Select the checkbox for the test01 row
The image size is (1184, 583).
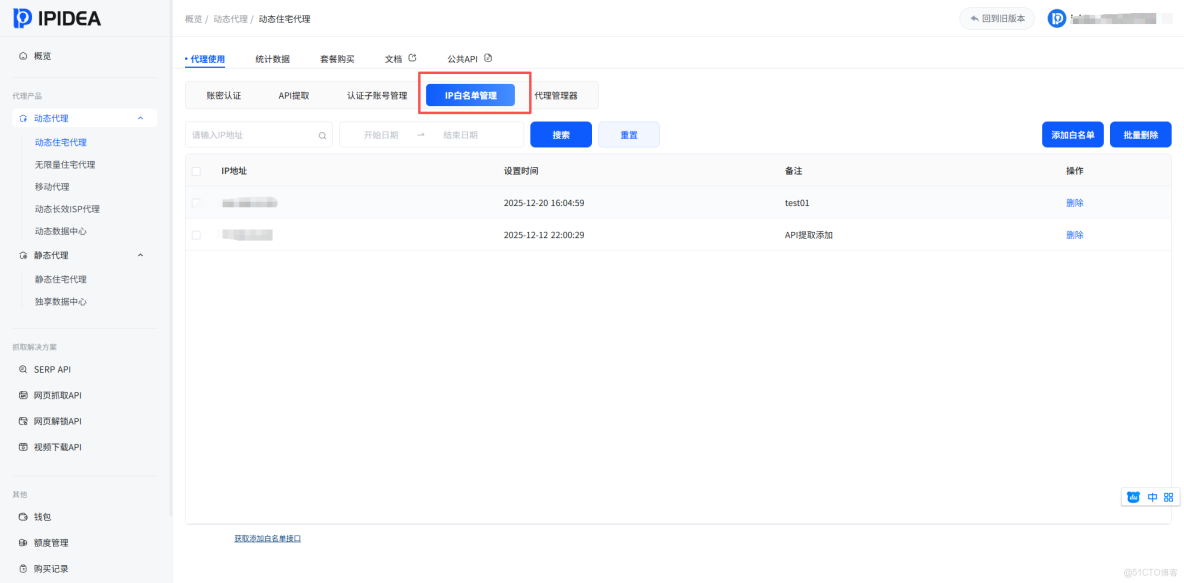pyautogui.click(x=196, y=203)
